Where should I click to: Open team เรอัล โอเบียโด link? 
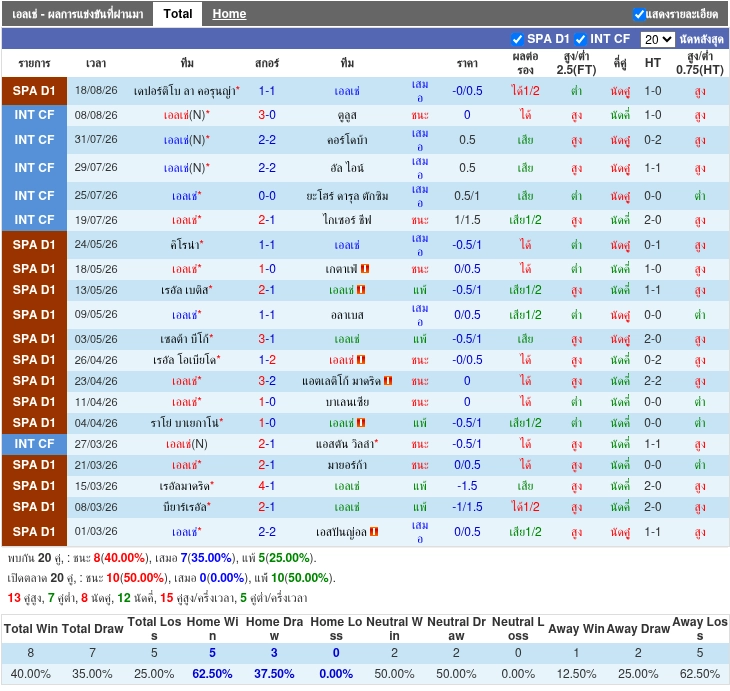(x=185, y=359)
